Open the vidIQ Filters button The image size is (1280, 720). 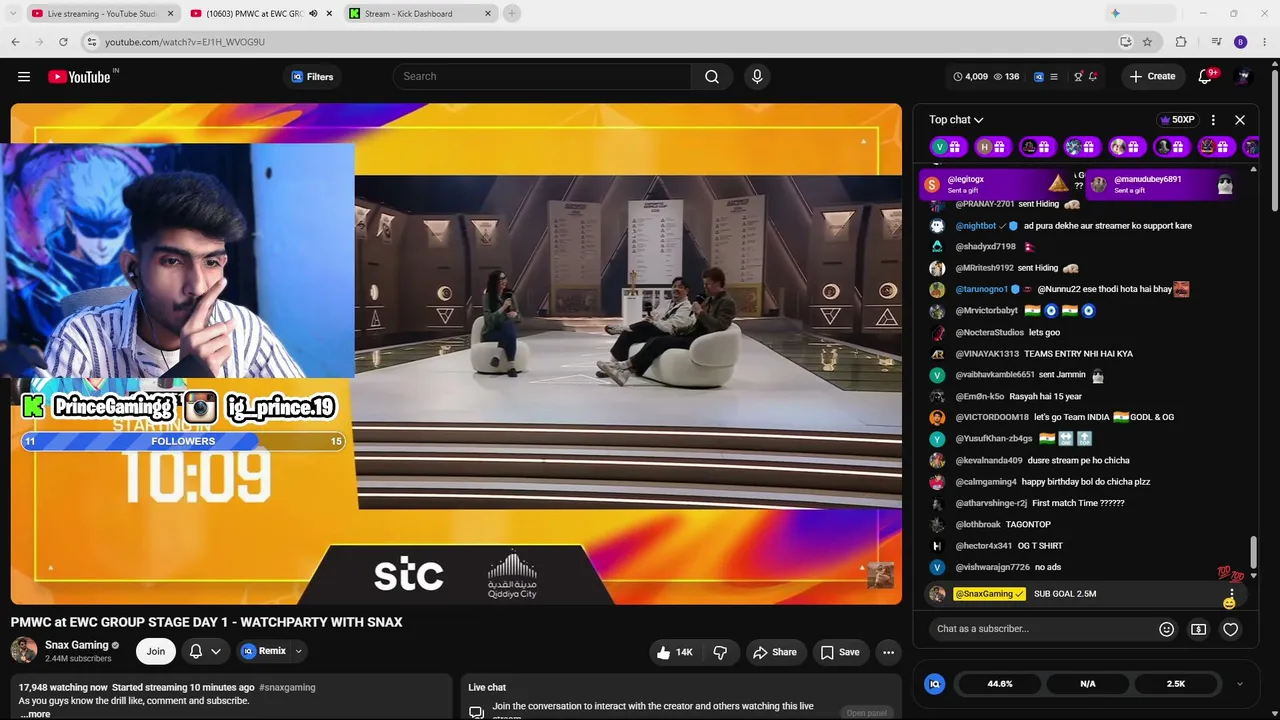[x=312, y=77]
